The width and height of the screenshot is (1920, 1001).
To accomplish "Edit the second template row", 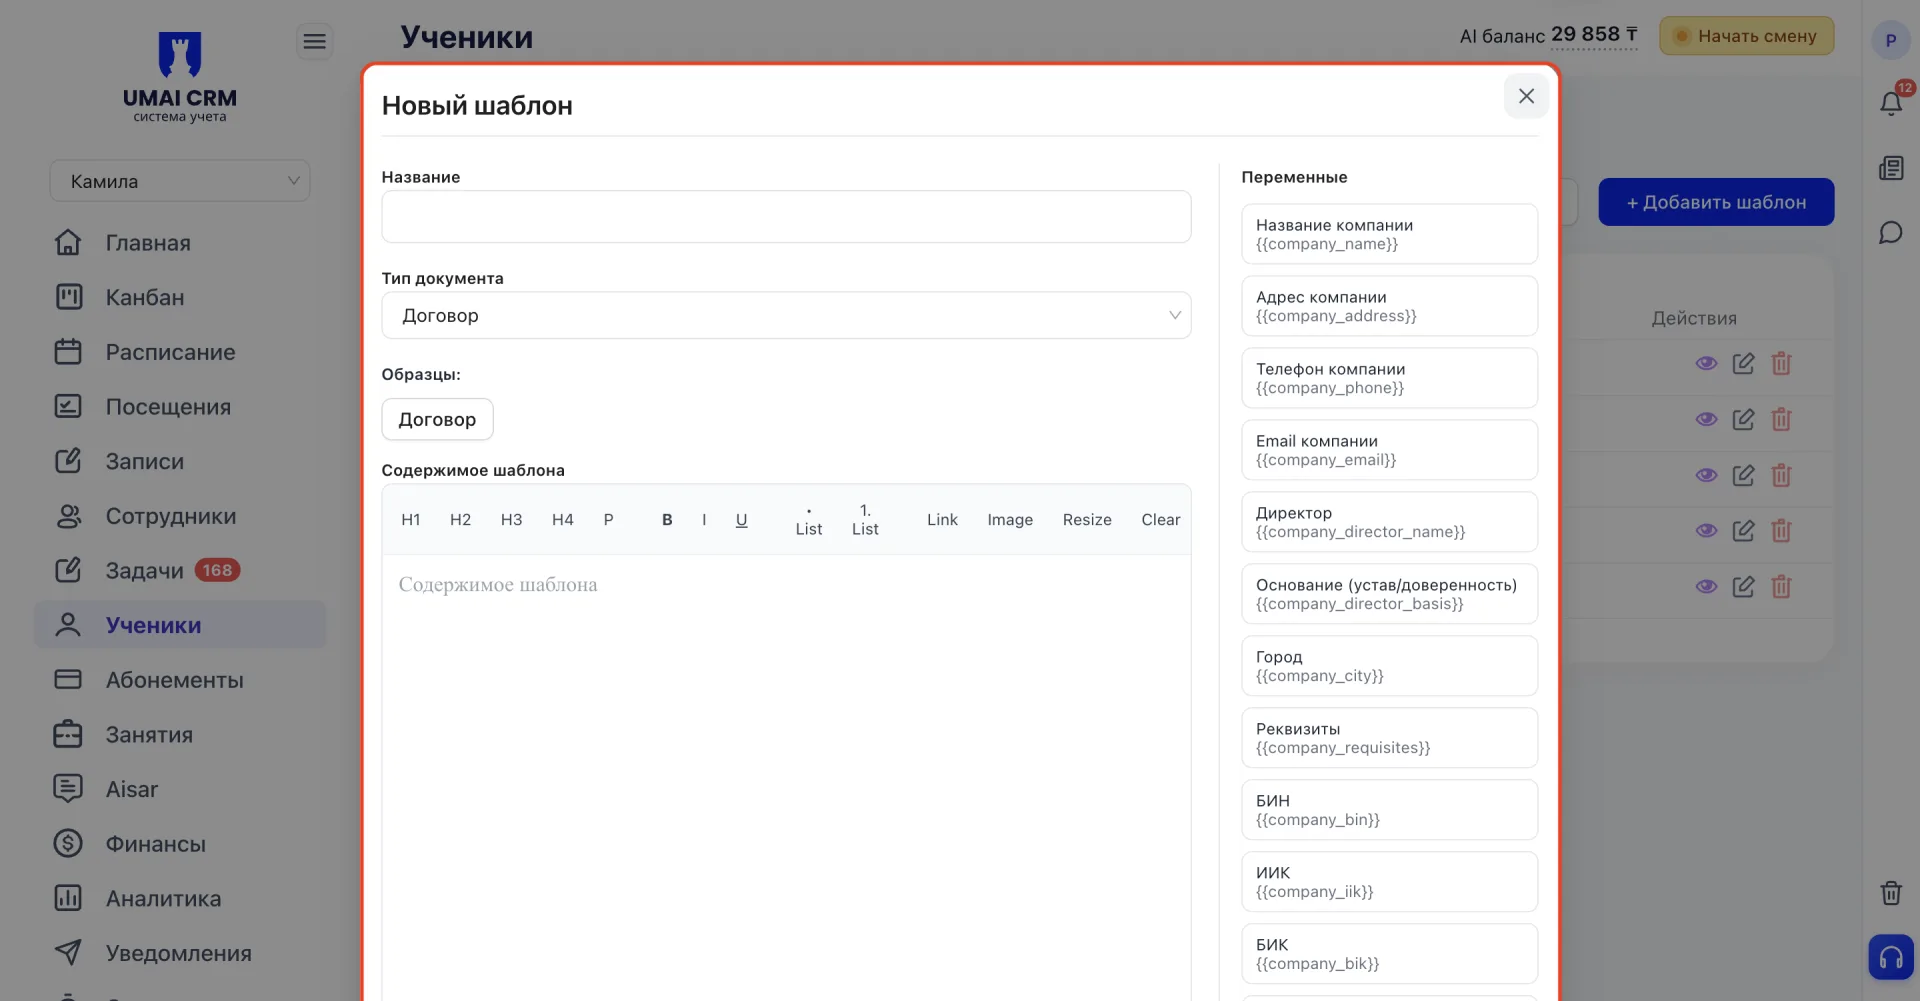I will 1743,420.
